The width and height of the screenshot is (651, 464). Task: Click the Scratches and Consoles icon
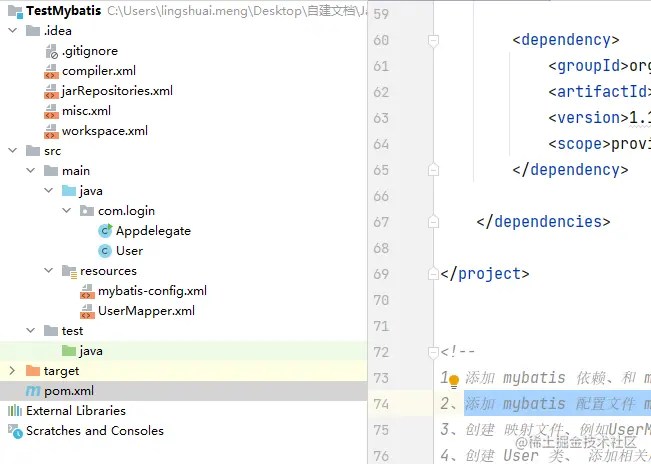[15, 431]
